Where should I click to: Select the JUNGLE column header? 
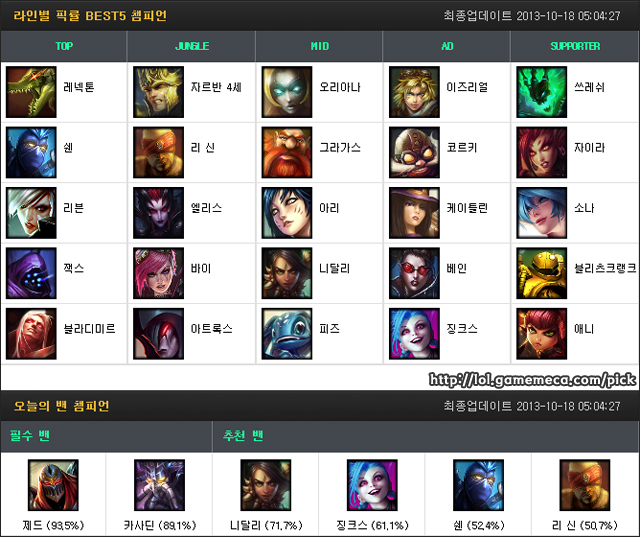click(192, 46)
